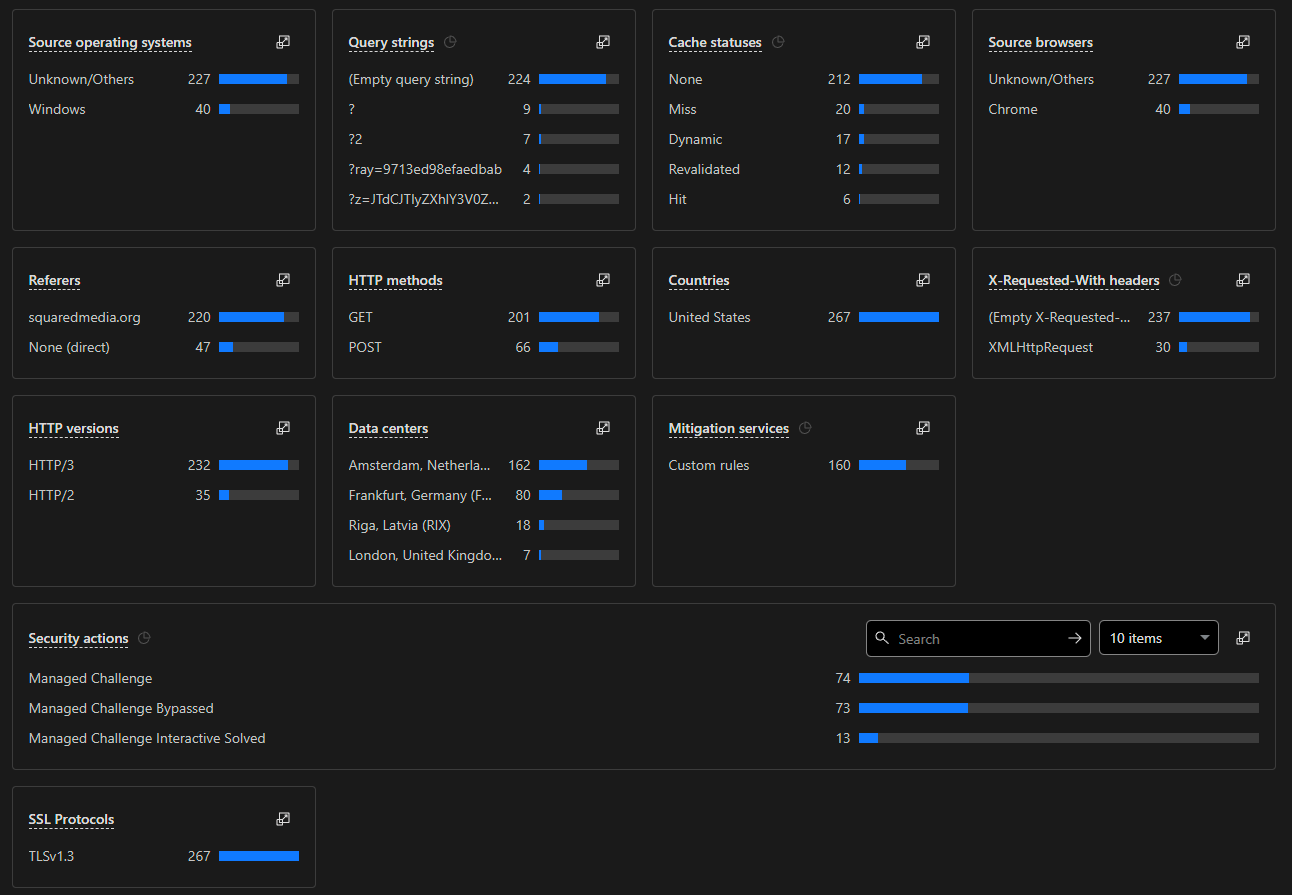
Task: Click the pie icon beside Query strings
Action: pos(450,42)
